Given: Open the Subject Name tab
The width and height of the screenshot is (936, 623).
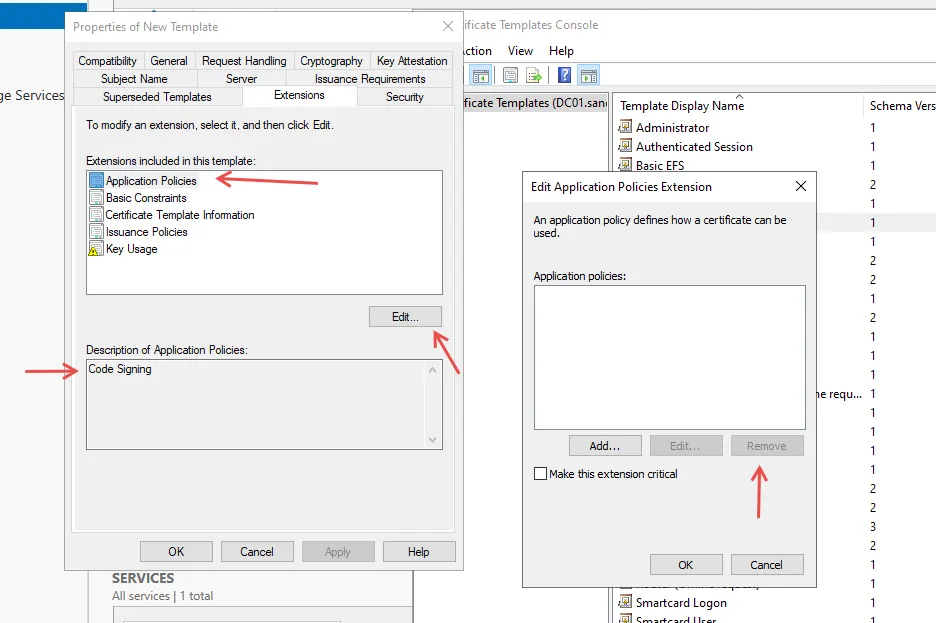Looking at the screenshot, I should pos(134,79).
